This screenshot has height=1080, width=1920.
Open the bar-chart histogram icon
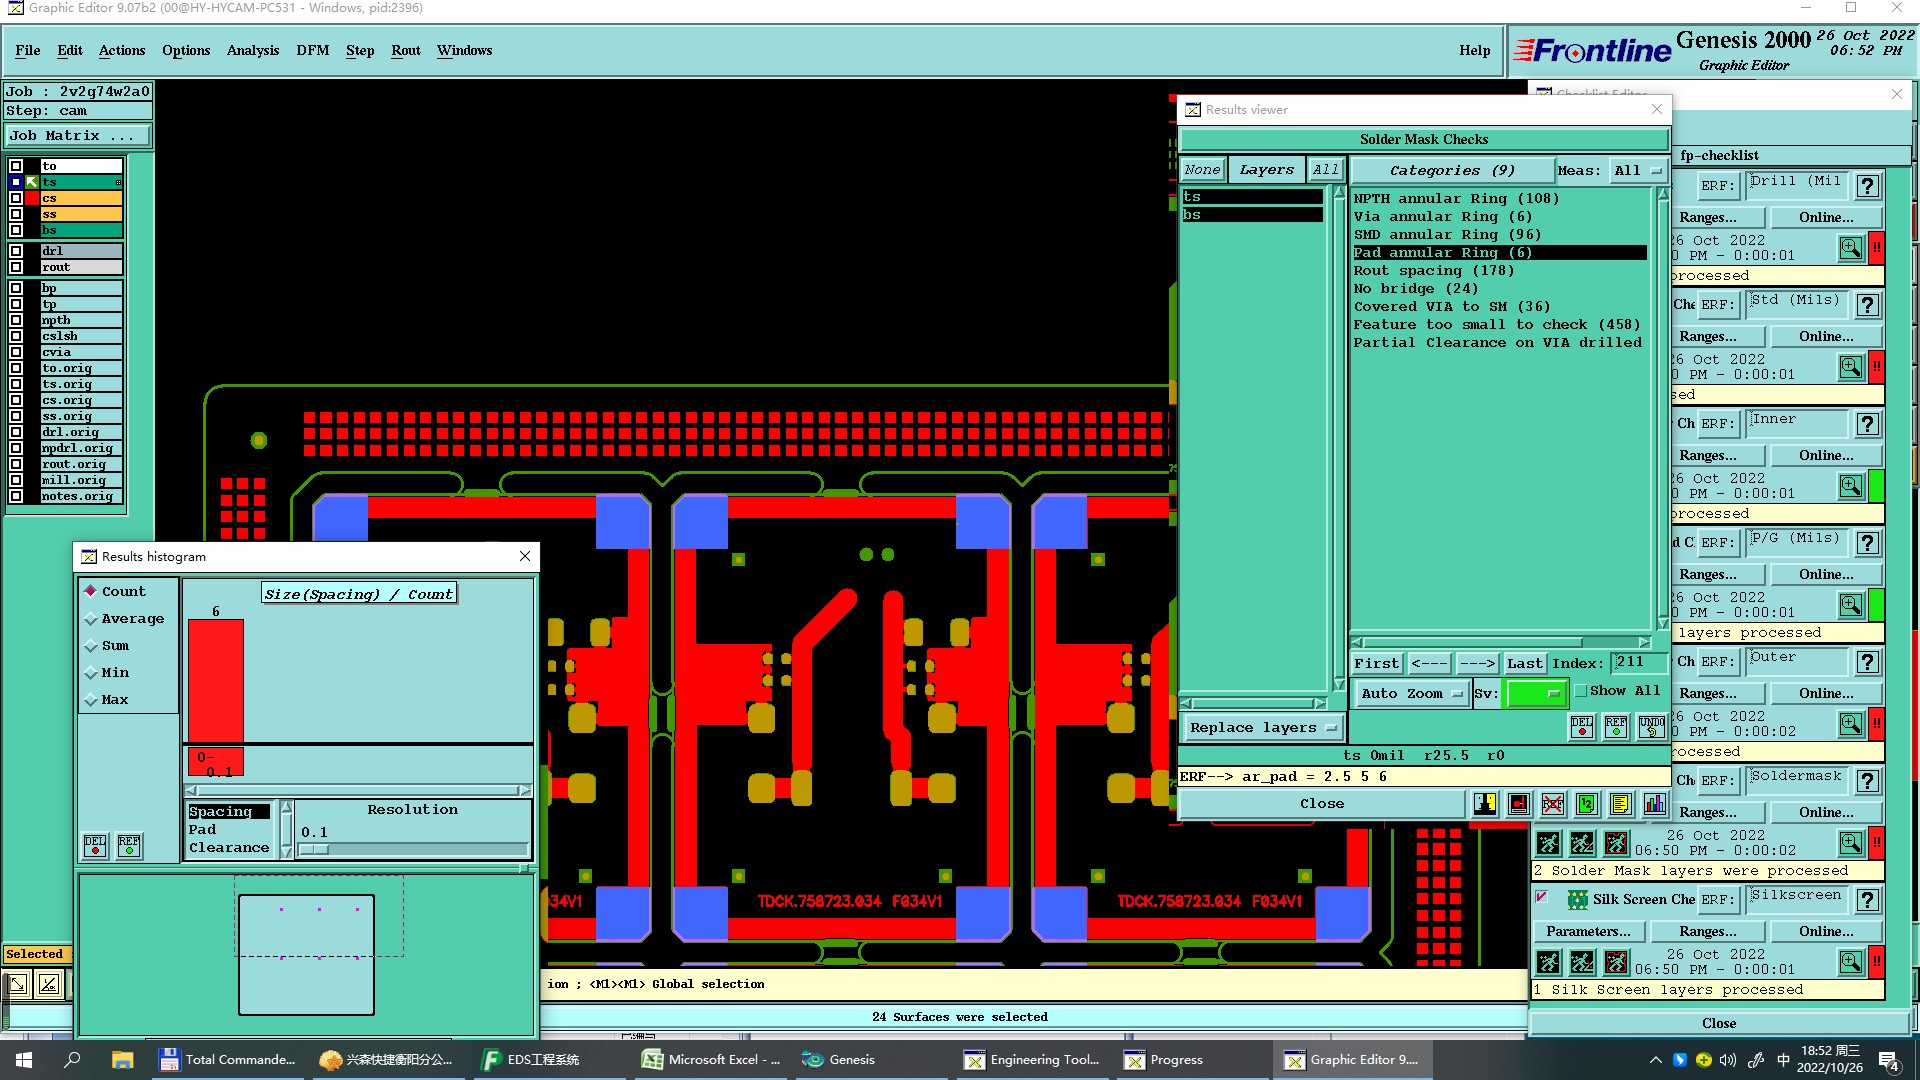tap(1655, 804)
